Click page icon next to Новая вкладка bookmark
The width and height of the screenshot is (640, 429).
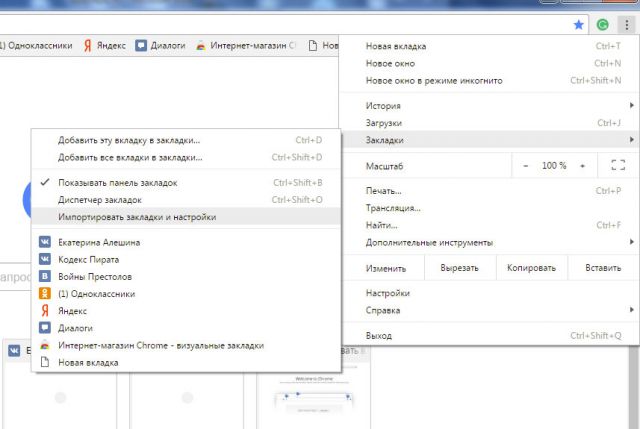(45, 362)
